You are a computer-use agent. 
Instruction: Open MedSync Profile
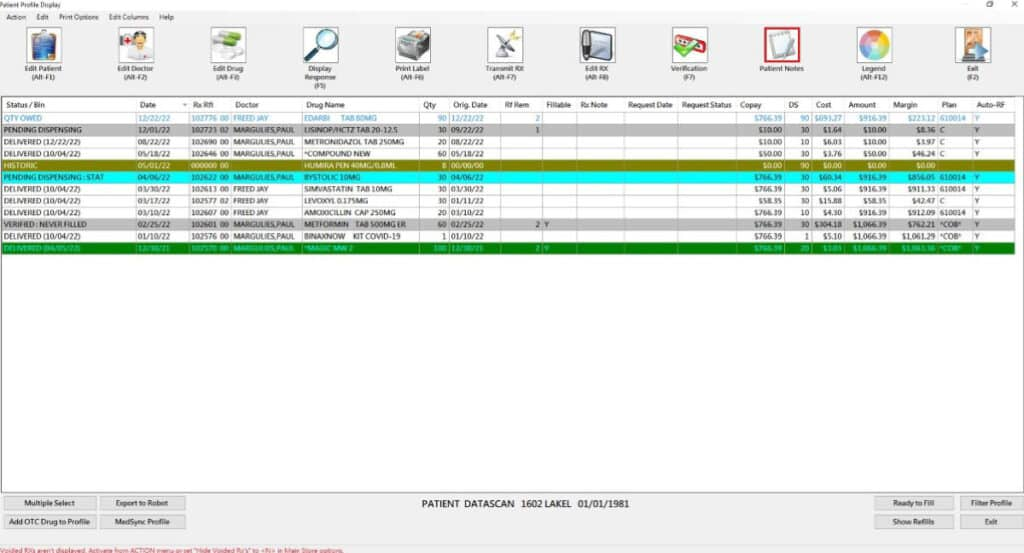pyautogui.click(x=142, y=522)
